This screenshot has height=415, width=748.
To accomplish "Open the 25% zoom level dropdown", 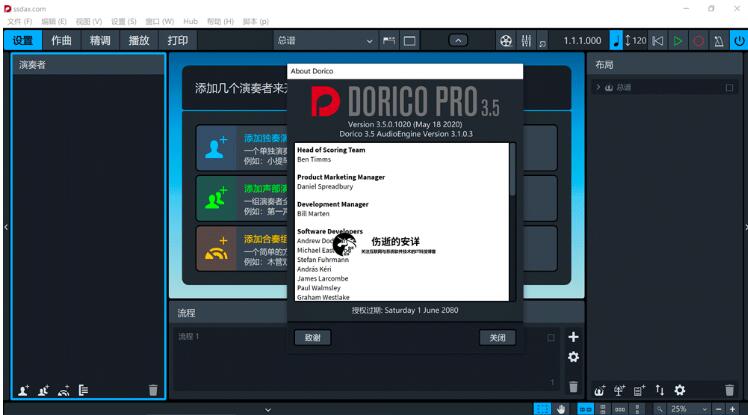I will pyautogui.click(x=688, y=409).
